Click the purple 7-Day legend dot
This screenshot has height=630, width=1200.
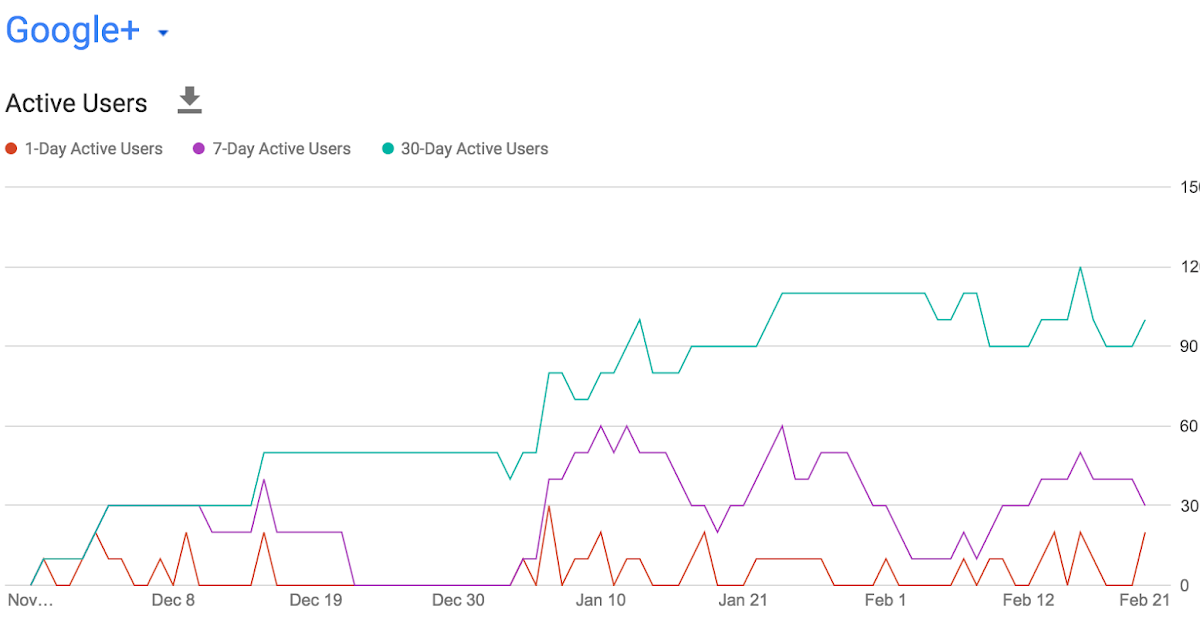199,149
